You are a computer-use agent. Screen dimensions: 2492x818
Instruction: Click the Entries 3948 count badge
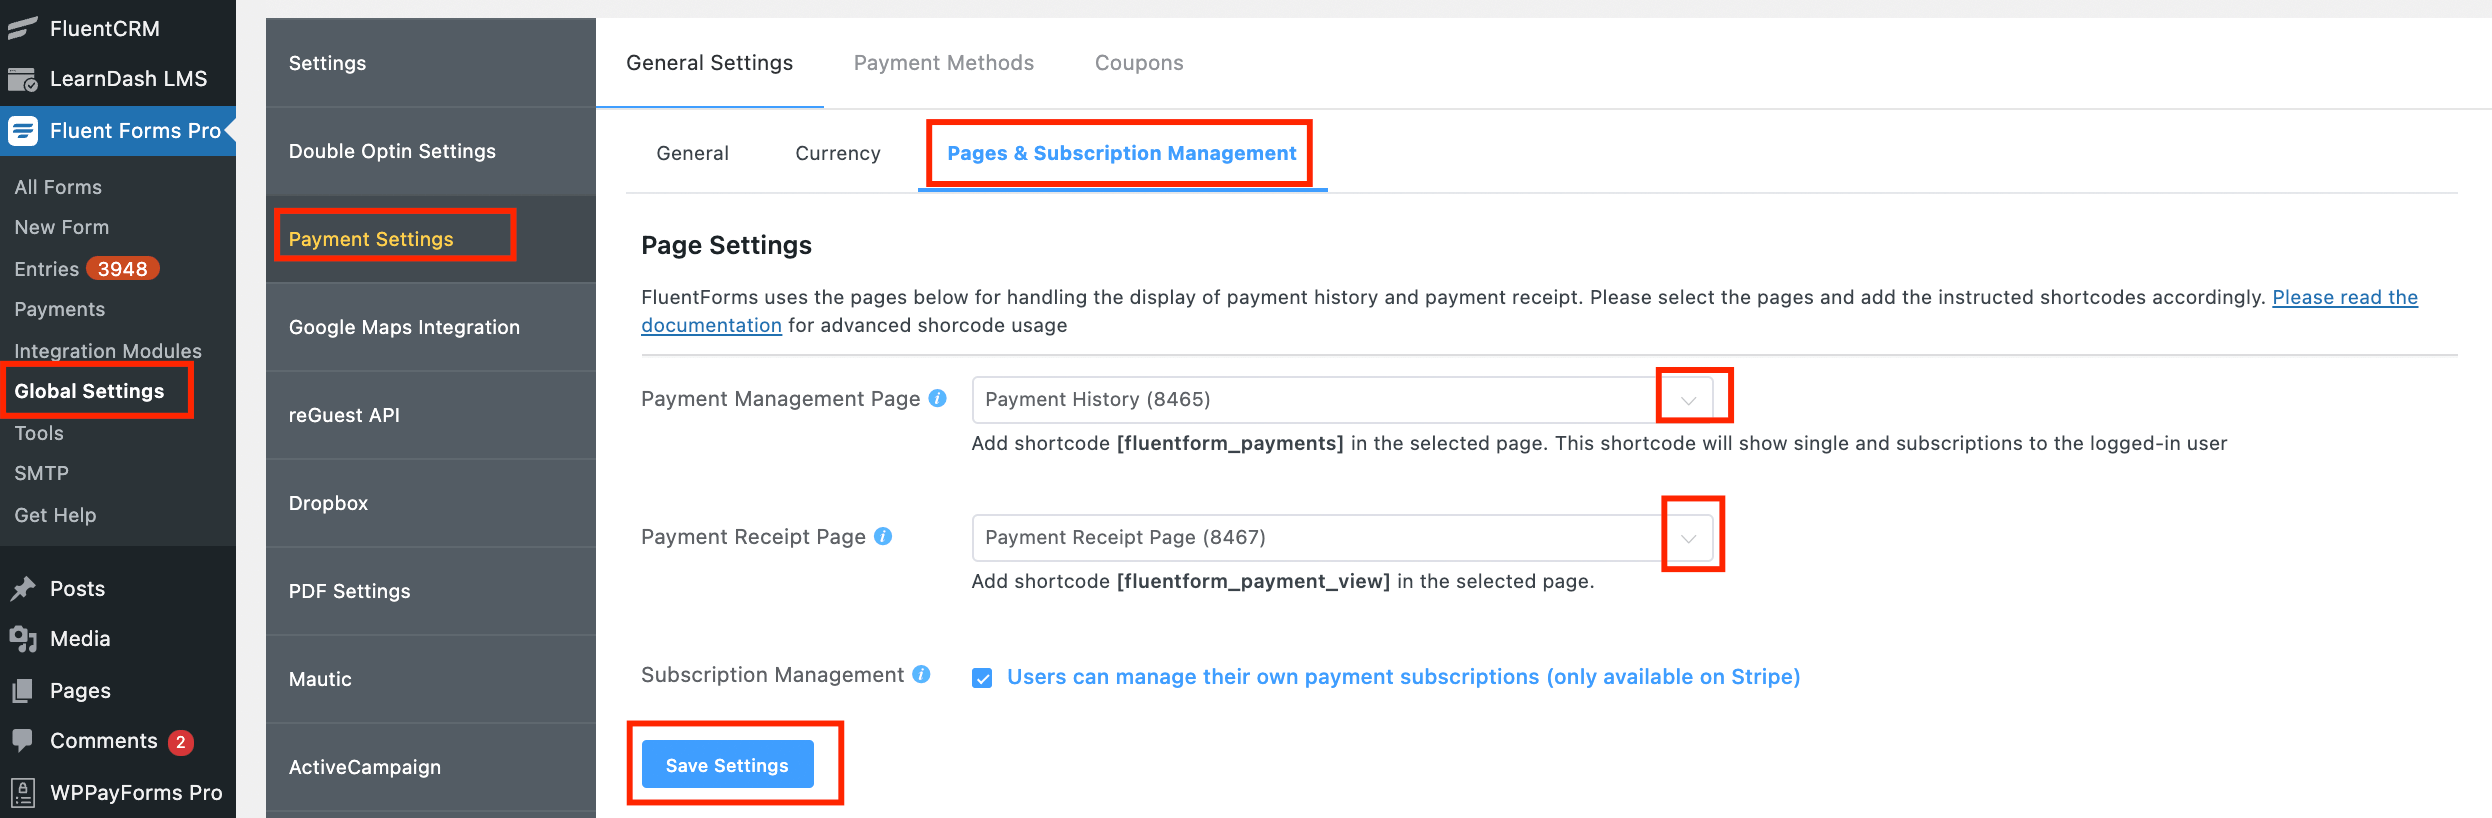[122, 269]
